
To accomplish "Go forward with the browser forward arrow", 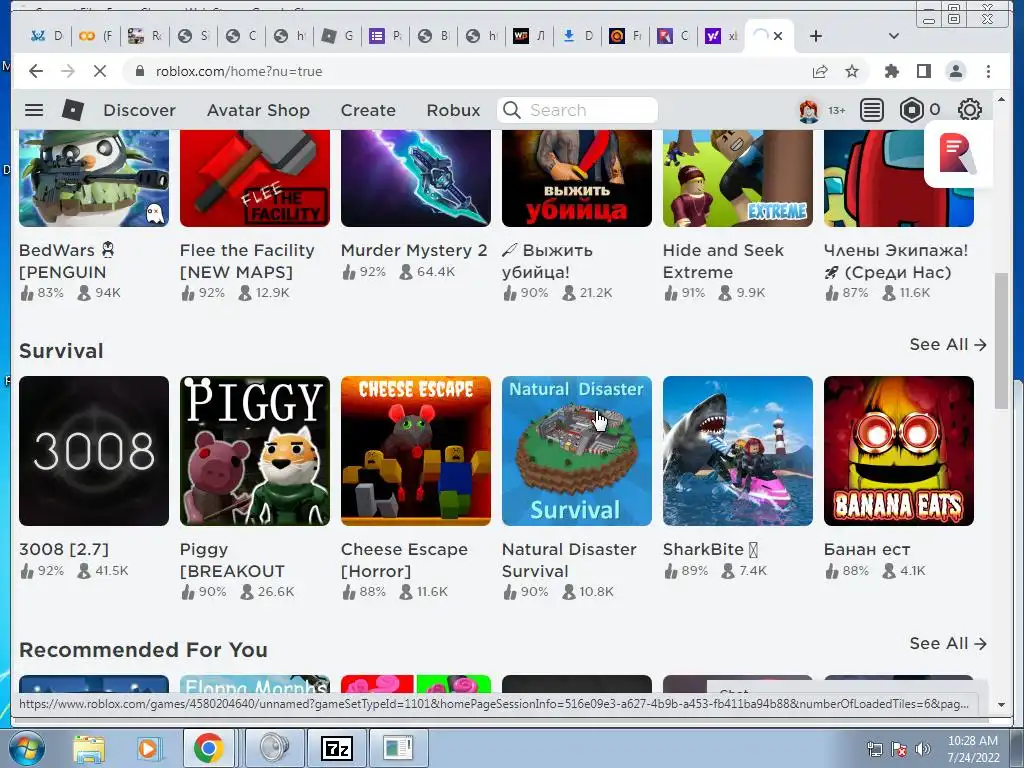I will (x=68, y=71).
